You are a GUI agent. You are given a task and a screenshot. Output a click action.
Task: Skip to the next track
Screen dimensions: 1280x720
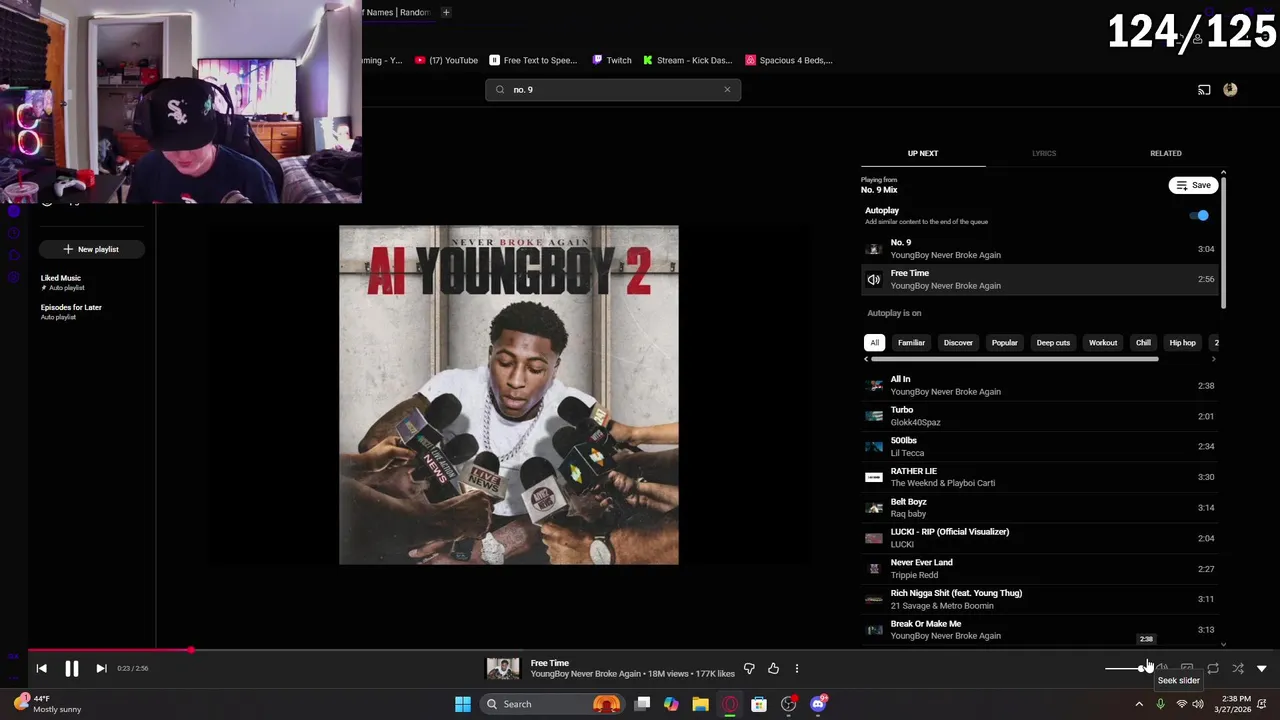point(101,669)
